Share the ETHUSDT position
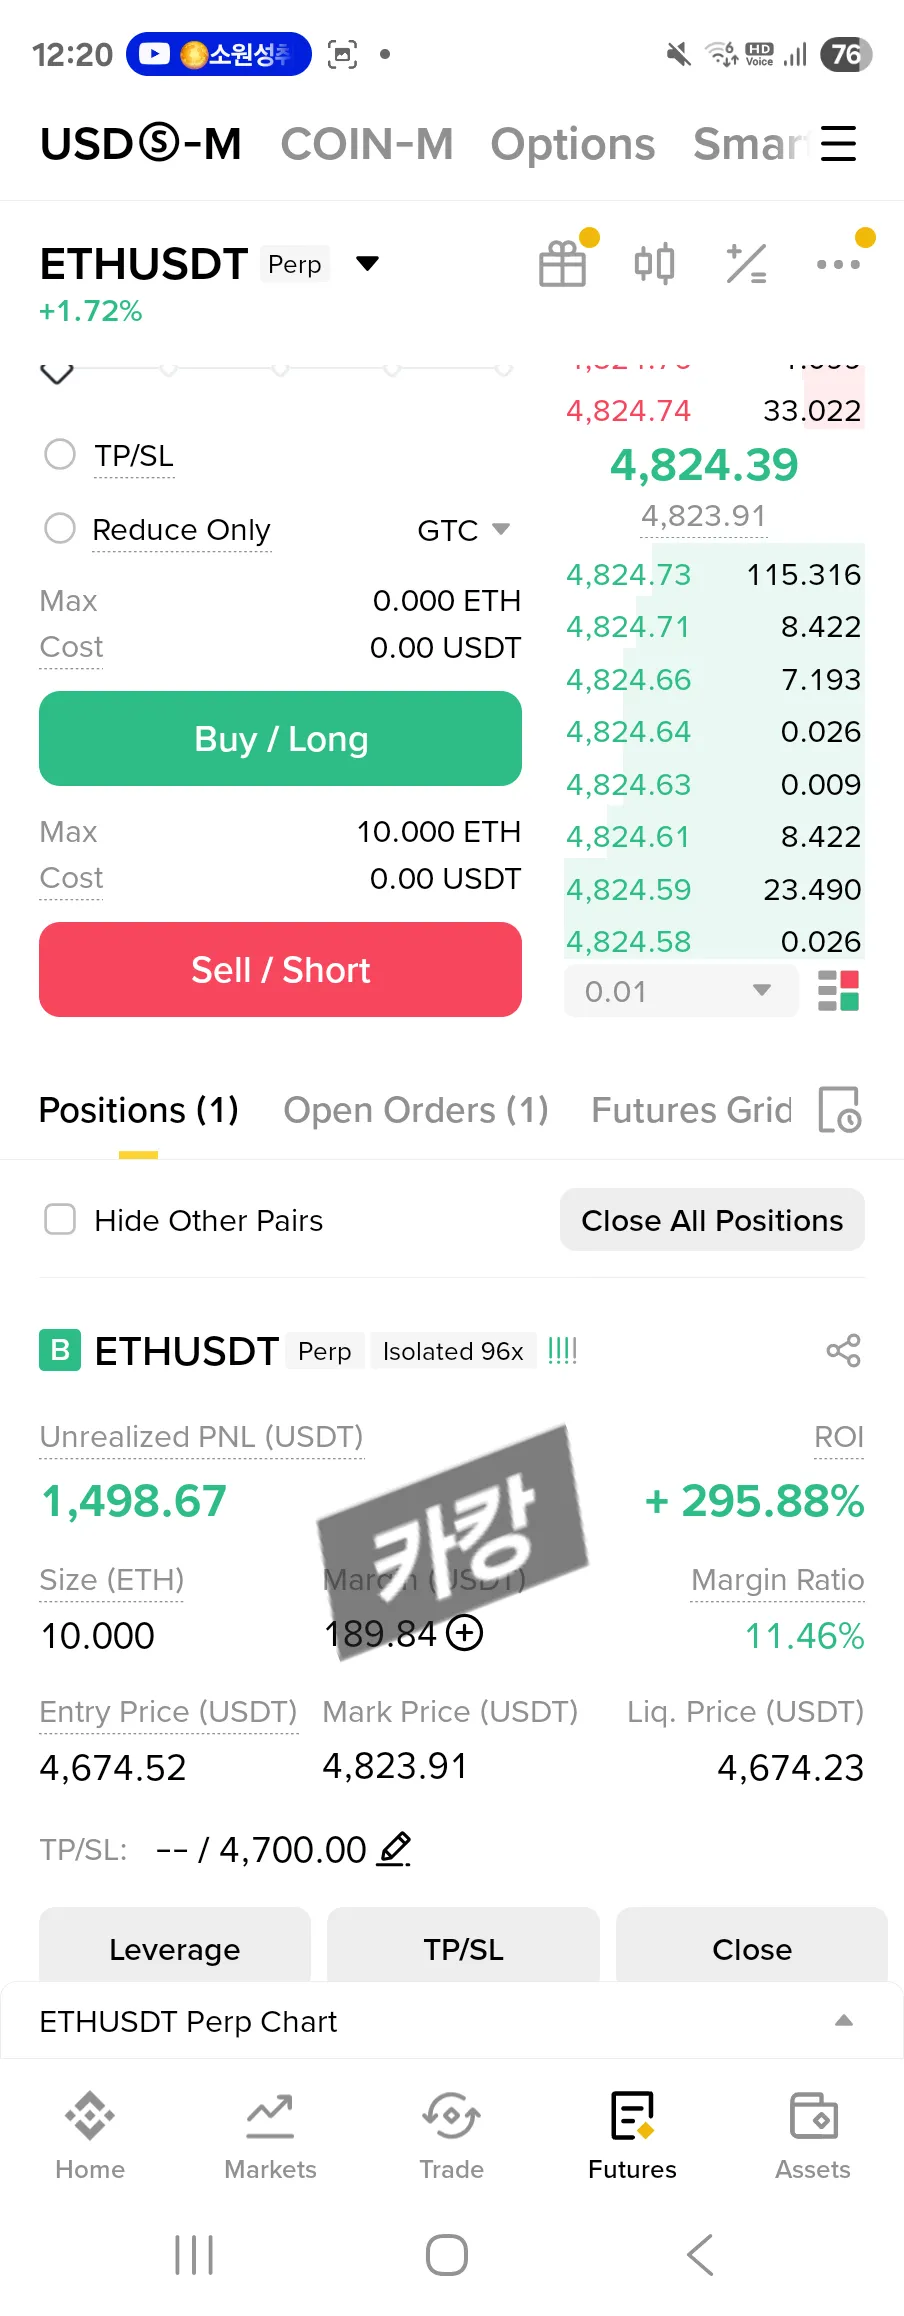 843,1351
